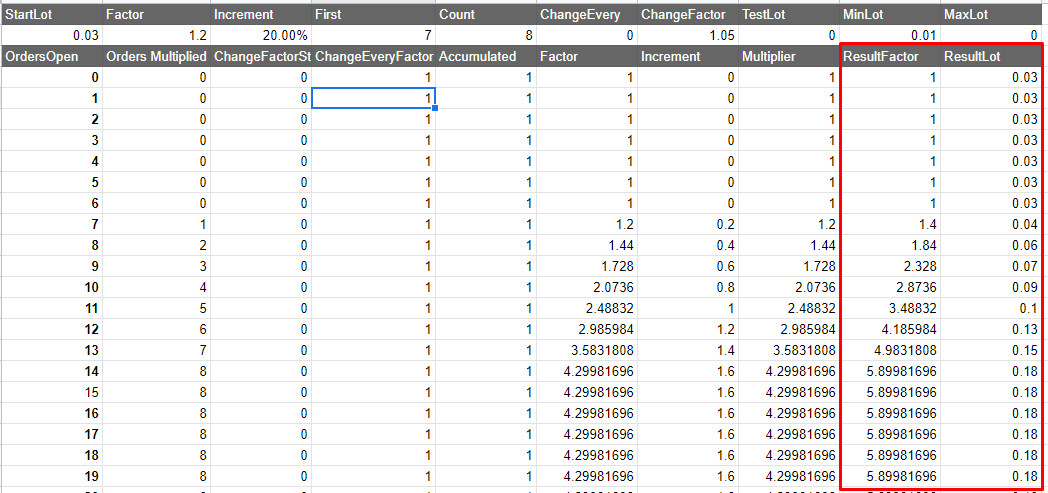Select the ResultLot value 0.07
Screen dimensions: 1048x493
point(993,267)
